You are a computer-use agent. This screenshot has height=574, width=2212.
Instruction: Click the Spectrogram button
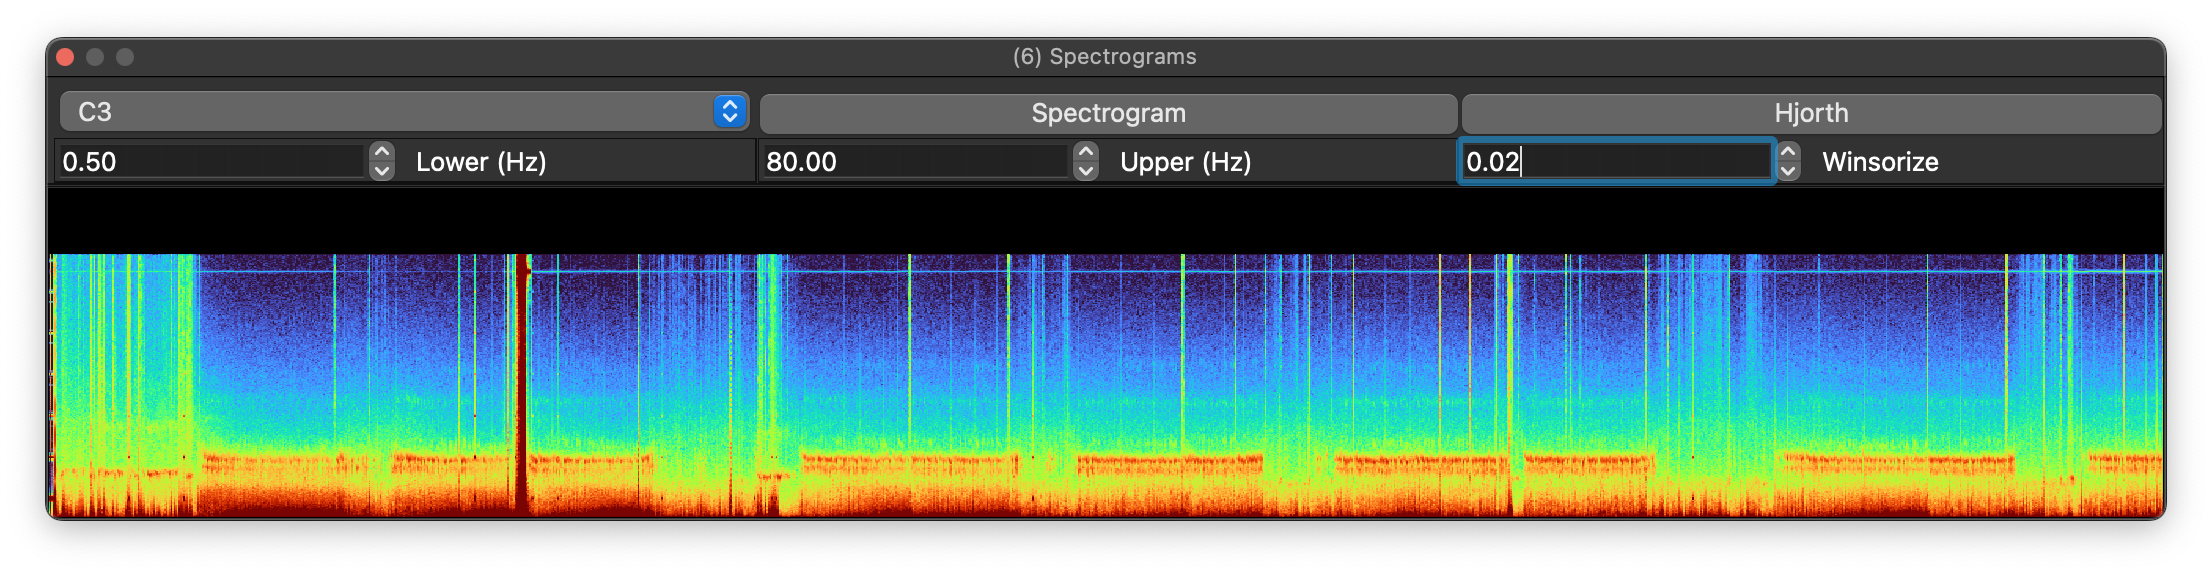(x=1108, y=113)
